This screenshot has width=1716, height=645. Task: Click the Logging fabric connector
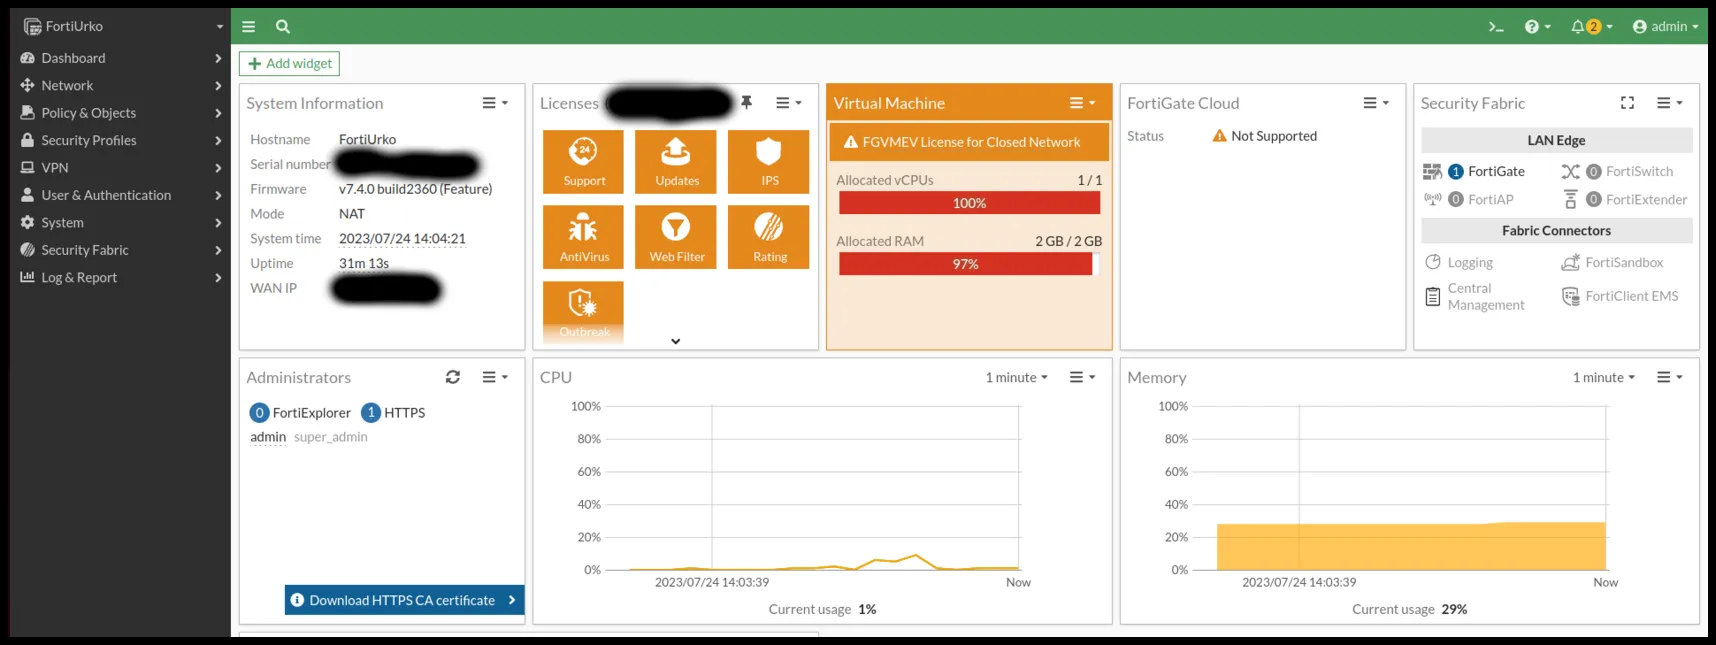point(1459,262)
